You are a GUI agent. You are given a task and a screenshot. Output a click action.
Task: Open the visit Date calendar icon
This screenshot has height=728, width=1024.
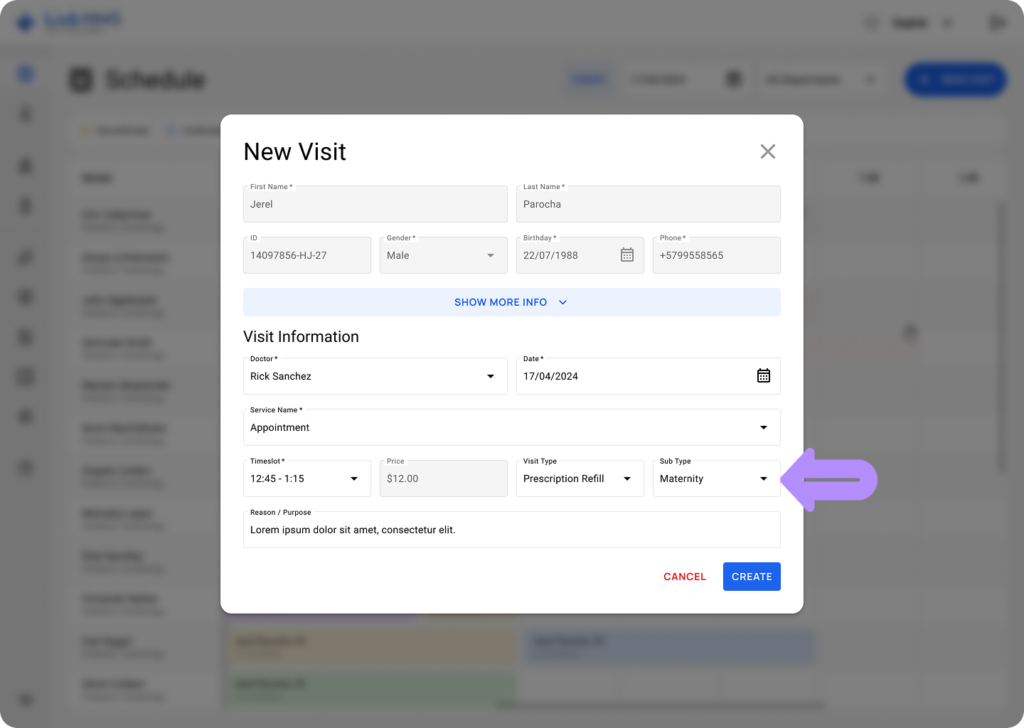(x=763, y=376)
